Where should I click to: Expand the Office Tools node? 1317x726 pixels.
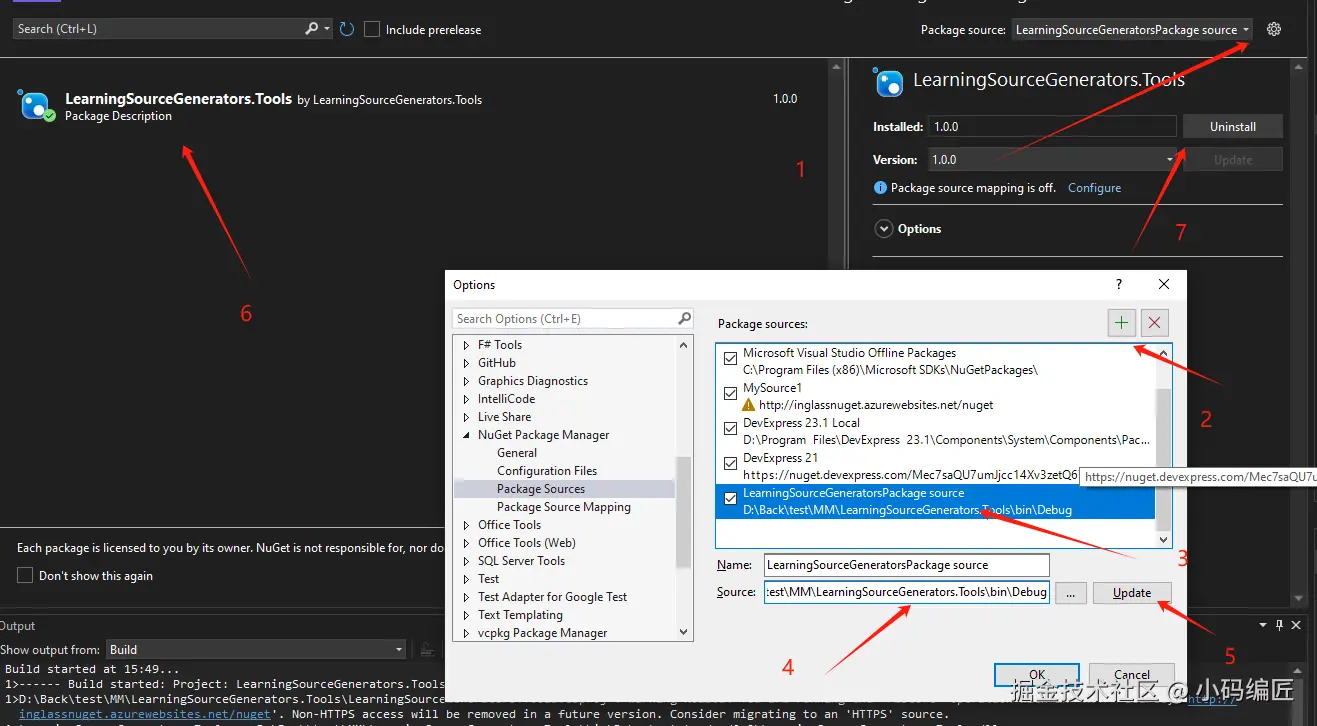(x=466, y=525)
